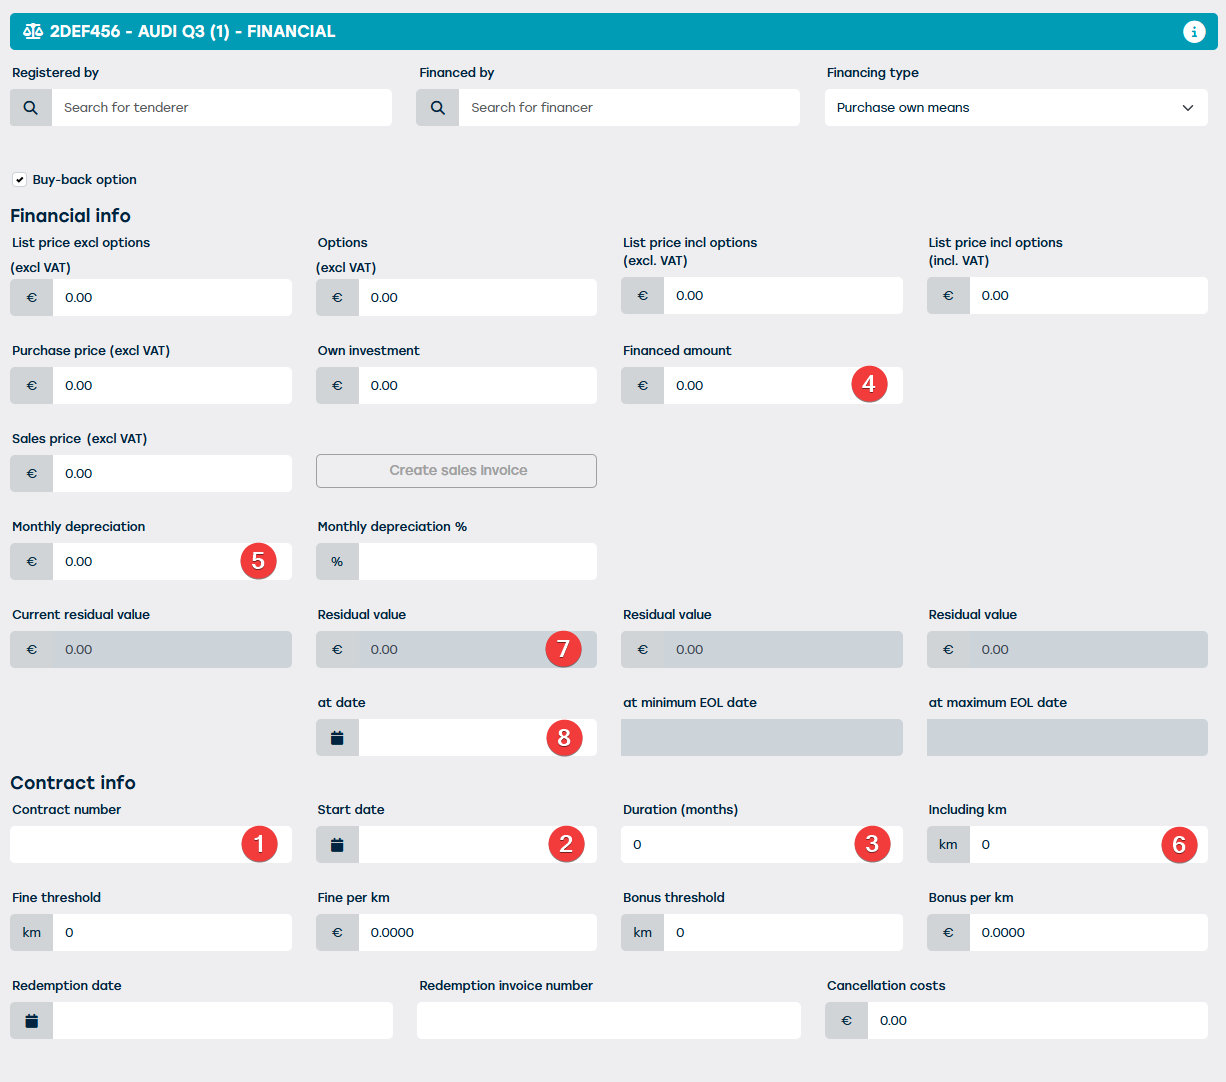Click the Fine per km input field

478,933
